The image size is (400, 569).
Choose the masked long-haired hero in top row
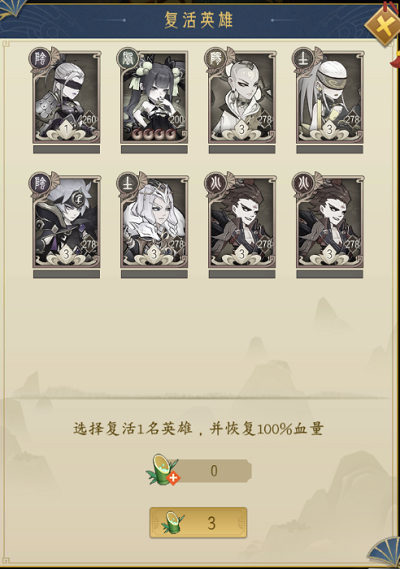pos(330,97)
